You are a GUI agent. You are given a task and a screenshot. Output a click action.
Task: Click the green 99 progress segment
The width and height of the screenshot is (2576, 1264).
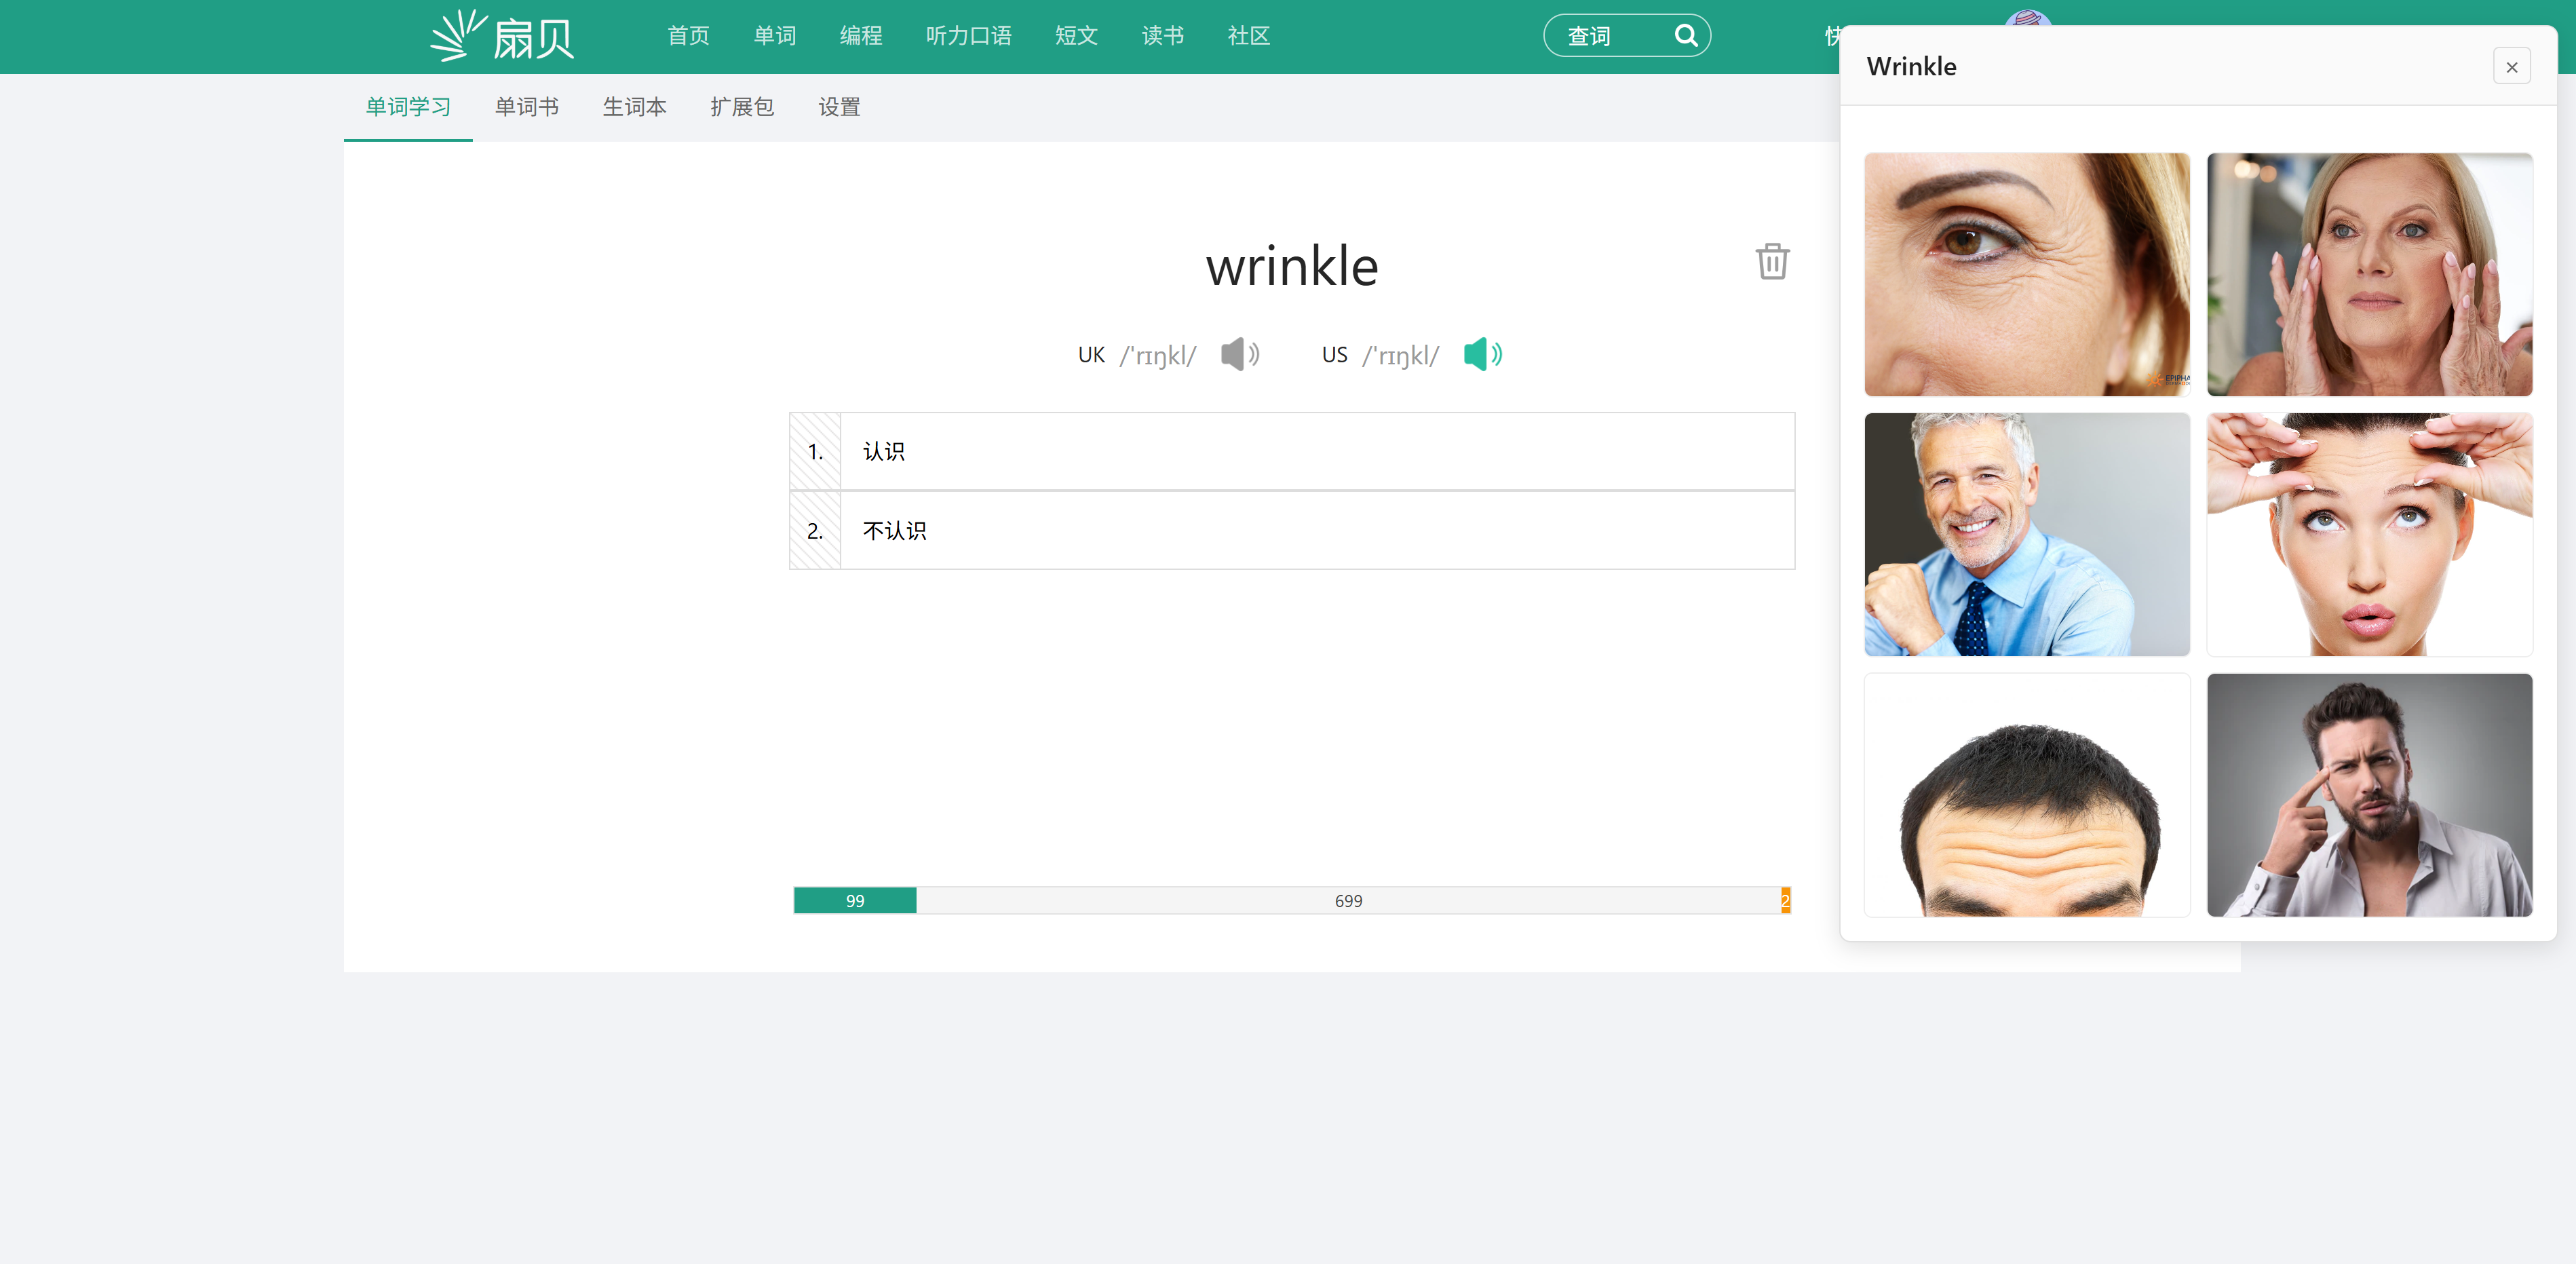pyautogui.click(x=854, y=900)
